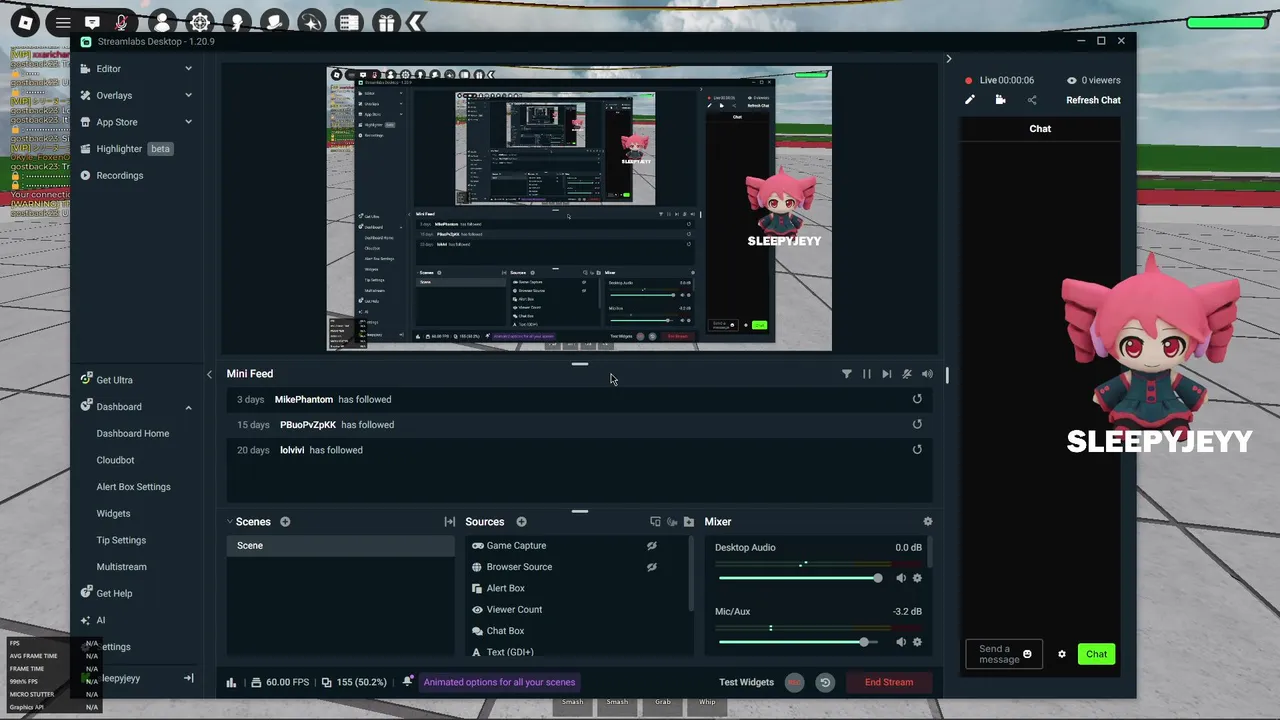1280x720 pixels.
Task: Replay the lolvivi follow alert
Action: (x=917, y=450)
